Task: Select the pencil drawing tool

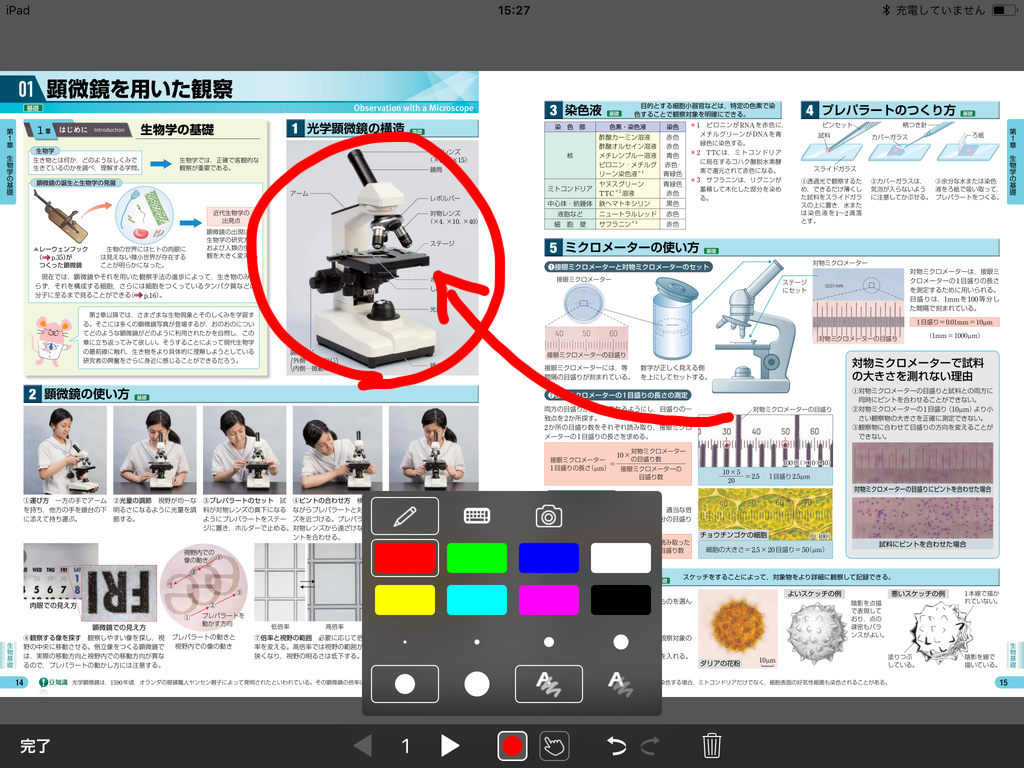Action: pyautogui.click(x=405, y=516)
